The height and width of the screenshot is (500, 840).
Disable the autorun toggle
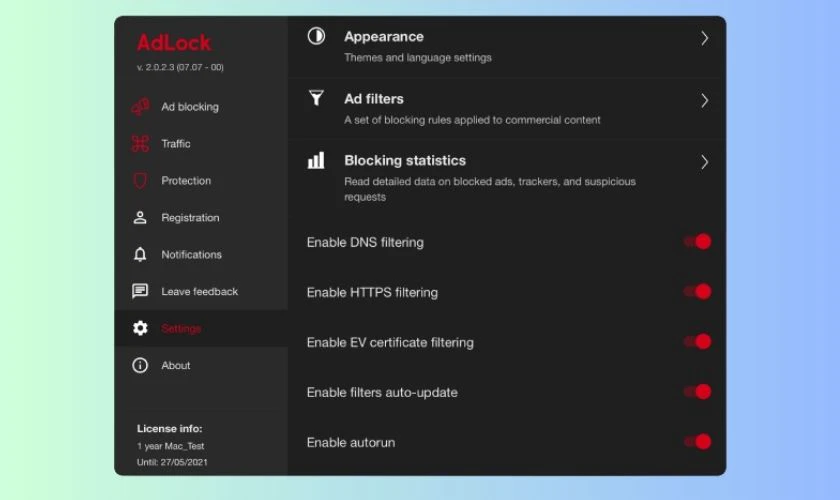pos(697,442)
